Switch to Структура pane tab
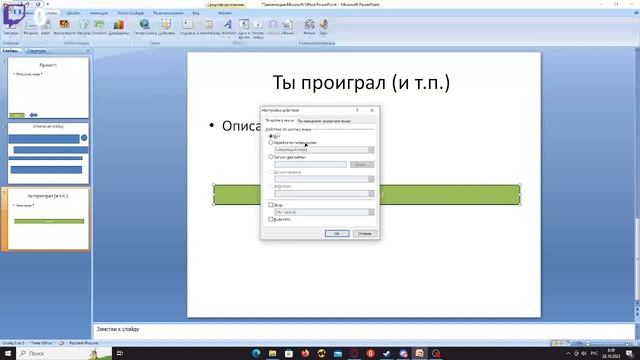 coord(36,51)
